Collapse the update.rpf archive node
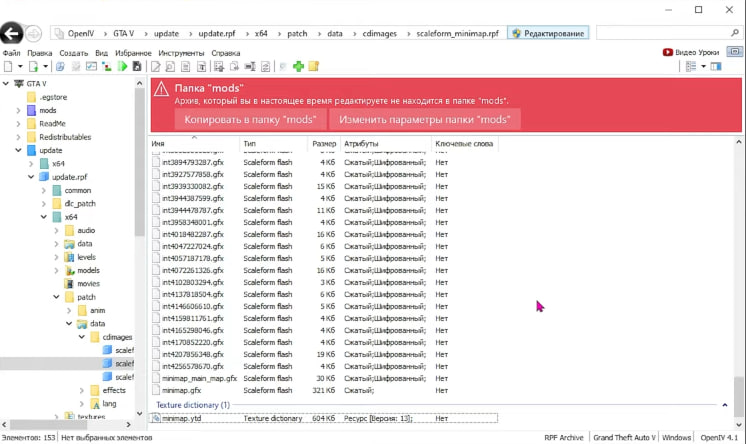The image size is (746, 444). 31,177
